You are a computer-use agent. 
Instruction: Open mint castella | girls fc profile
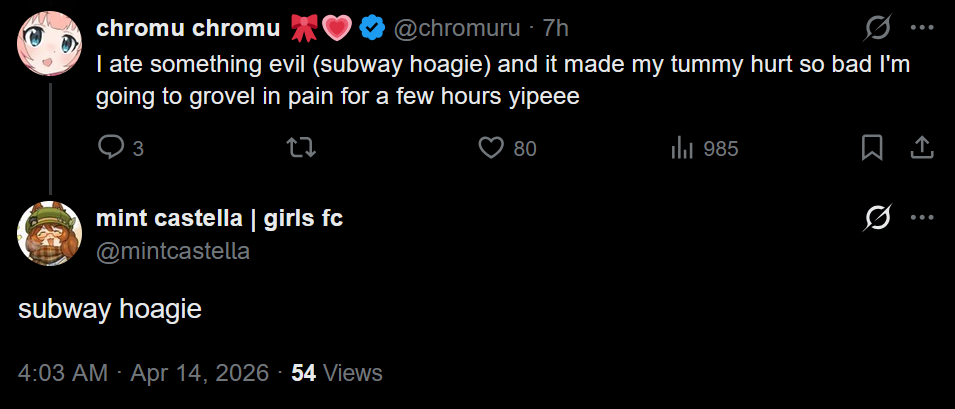coord(219,218)
